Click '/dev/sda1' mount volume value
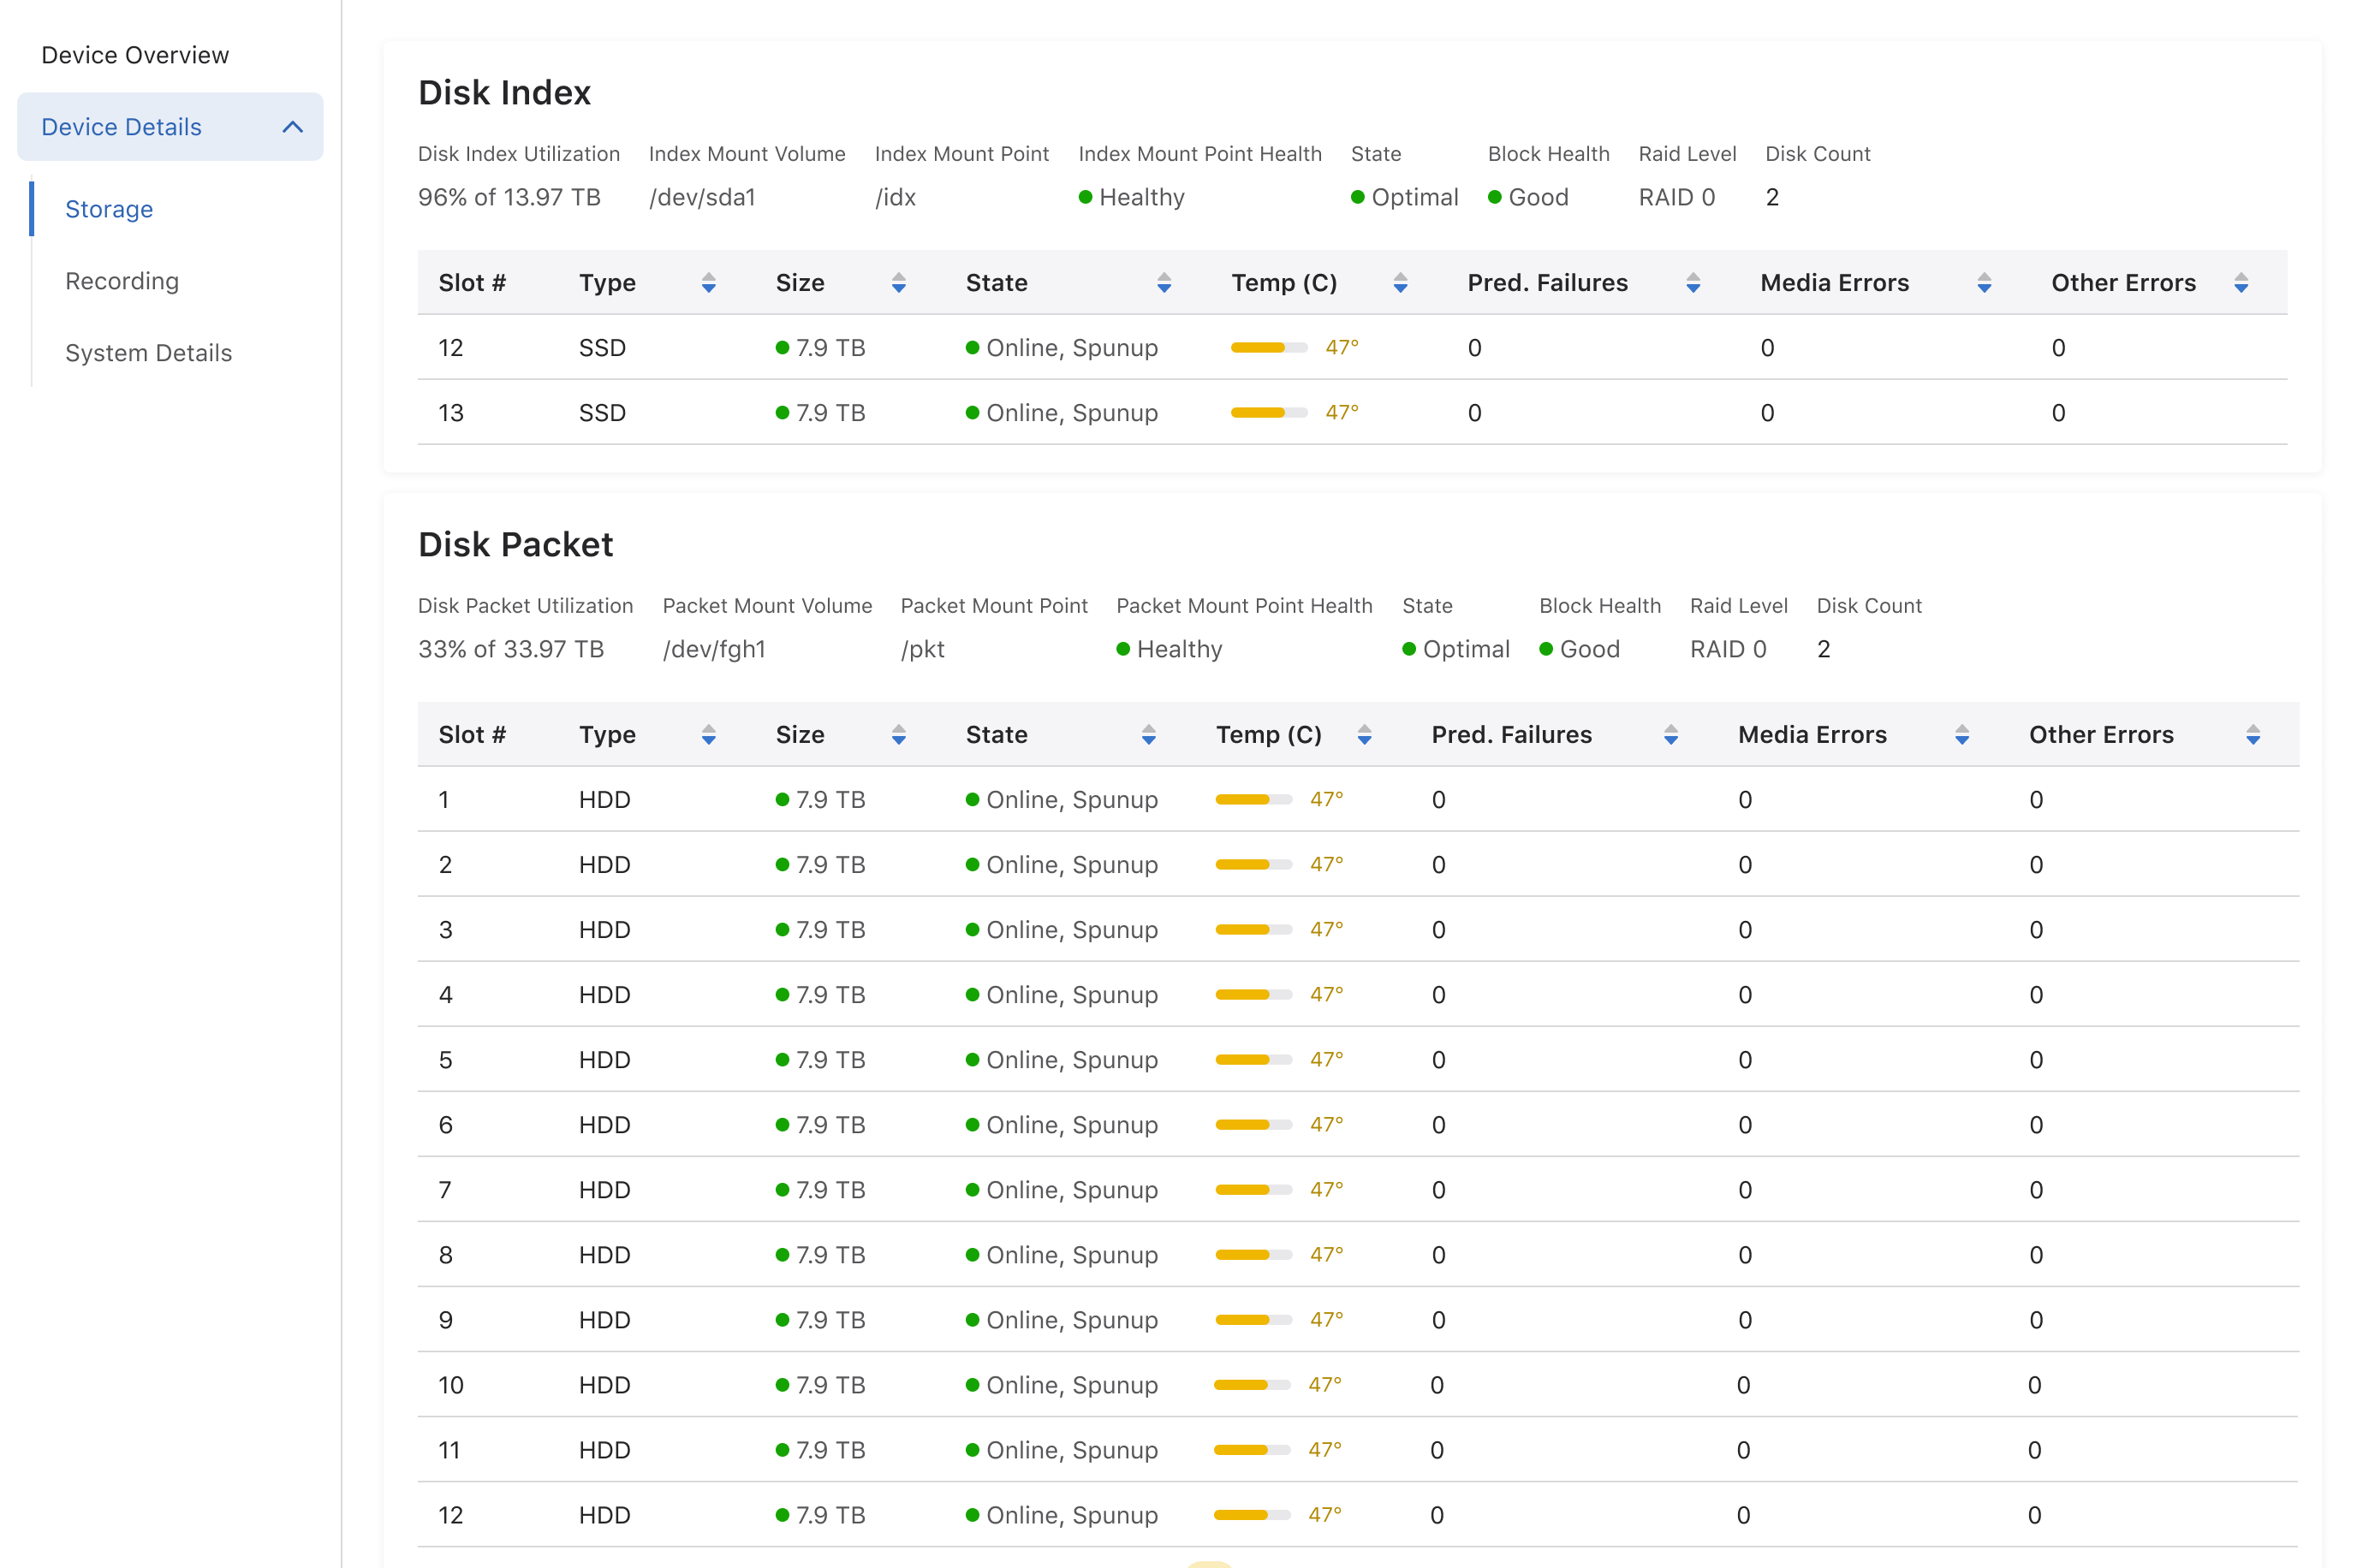The height and width of the screenshot is (1568, 2363). (x=702, y=197)
